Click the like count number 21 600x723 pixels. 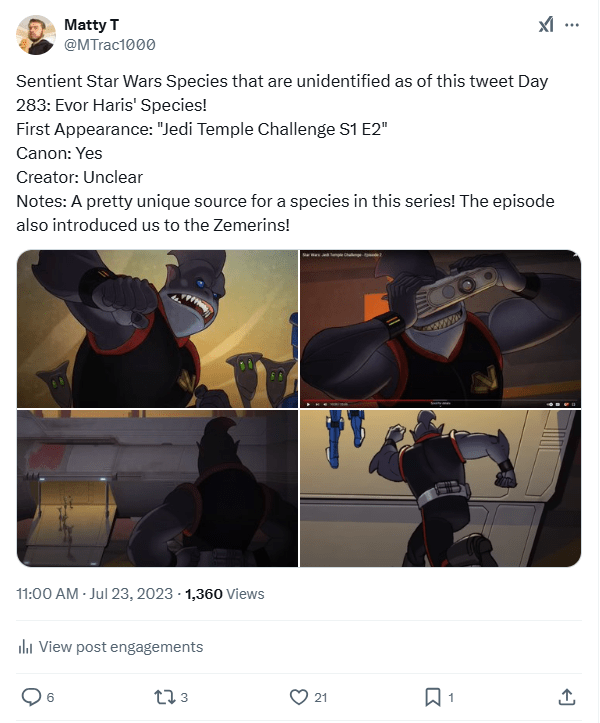(x=321, y=697)
